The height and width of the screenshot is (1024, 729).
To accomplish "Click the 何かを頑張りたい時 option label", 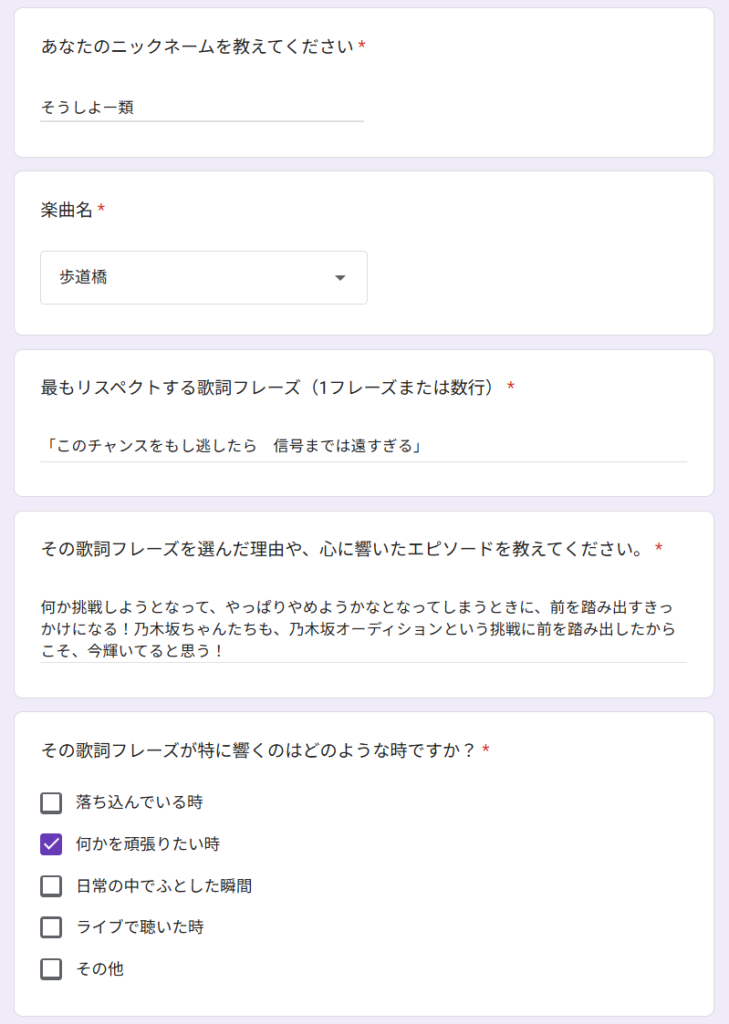I will (x=148, y=844).
